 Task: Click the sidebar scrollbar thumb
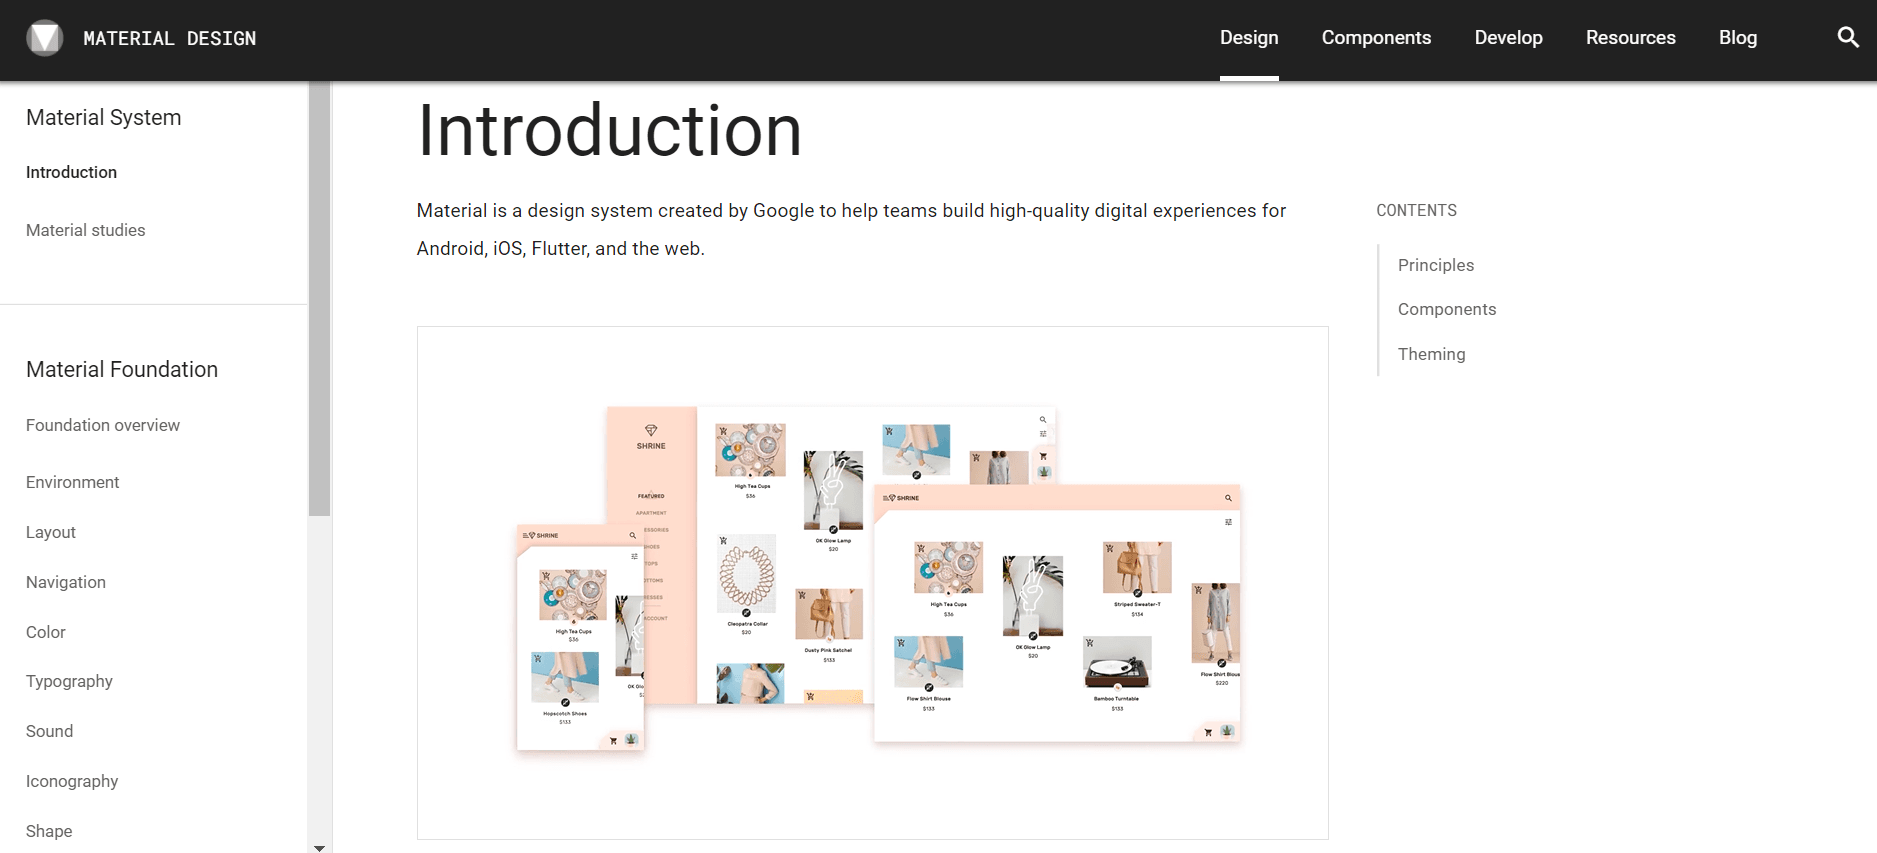pyautogui.click(x=319, y=299)
